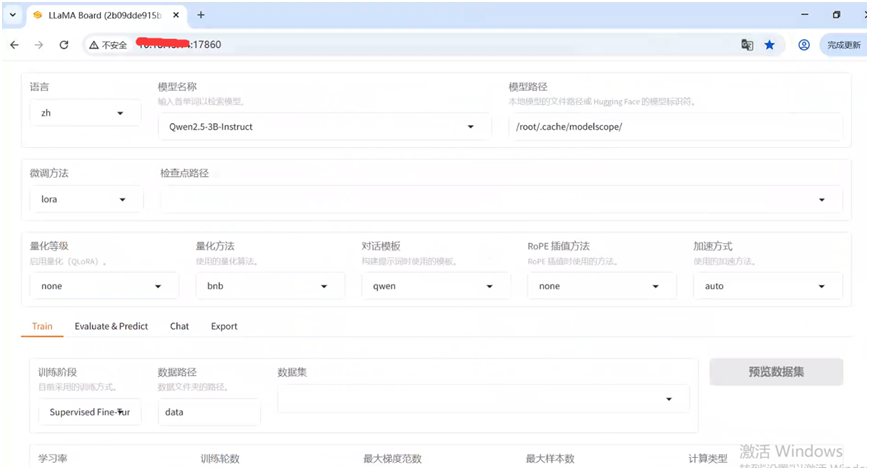
Task: Click the 模型路径 input field
Action: click(x=675, y=127)
